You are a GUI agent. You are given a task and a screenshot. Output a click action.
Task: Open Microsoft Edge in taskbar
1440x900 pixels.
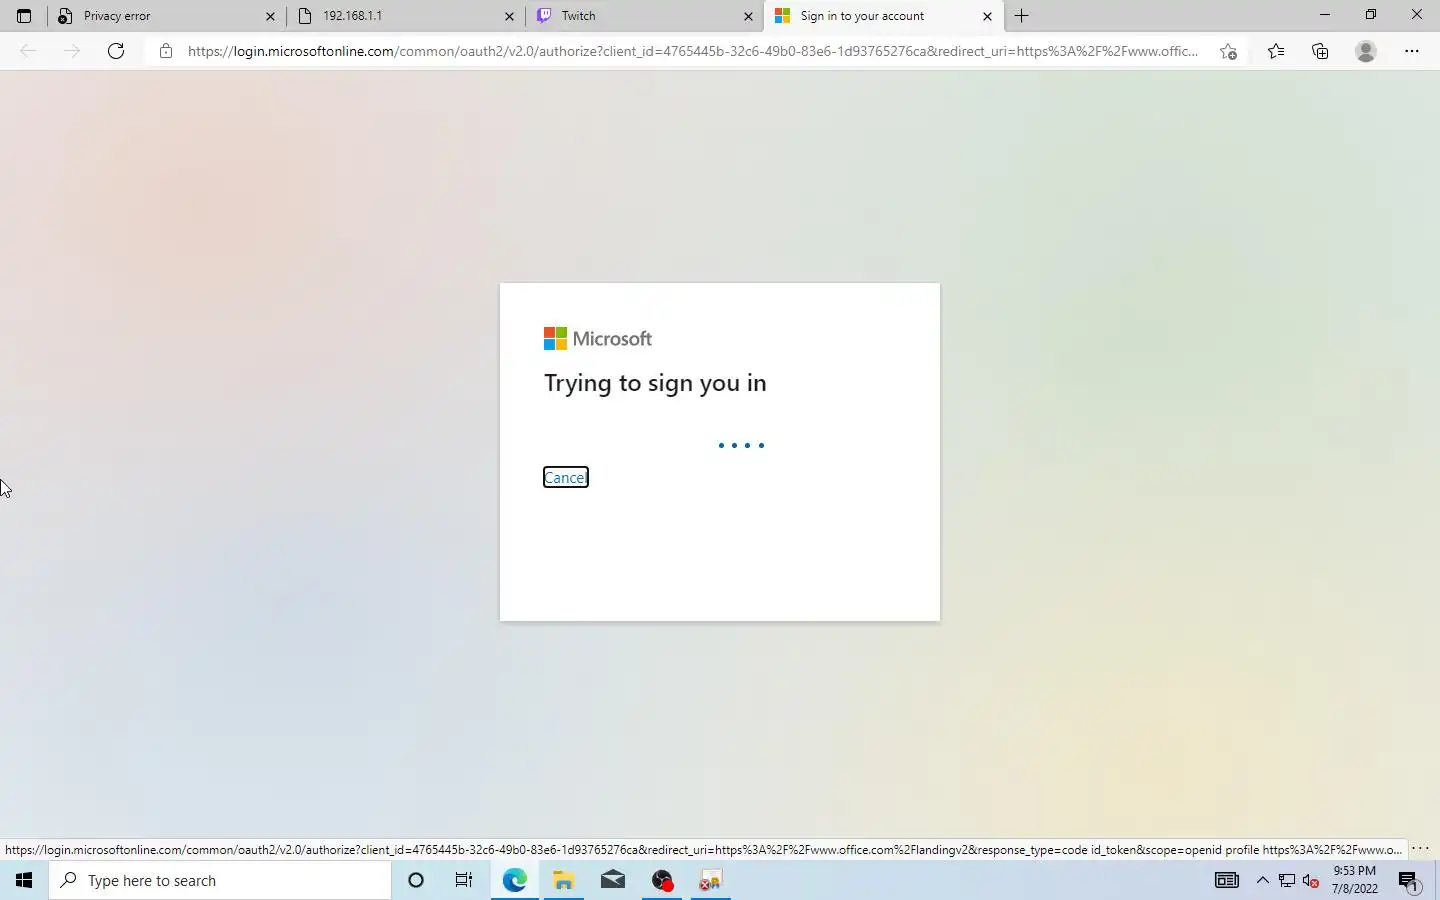click(x=514, y=880)
